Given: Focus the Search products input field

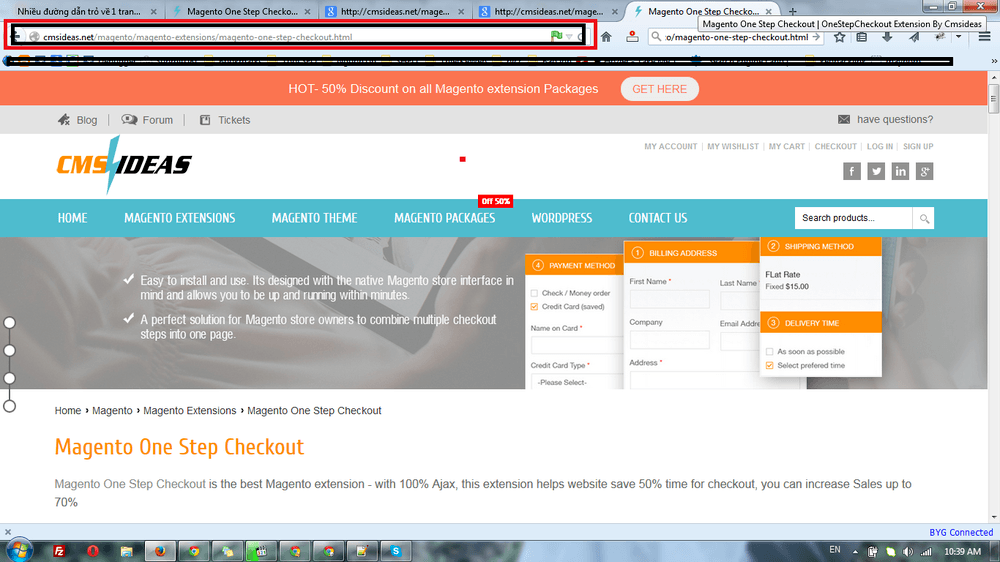Looking at the screenshot, I should pos(853,218).
